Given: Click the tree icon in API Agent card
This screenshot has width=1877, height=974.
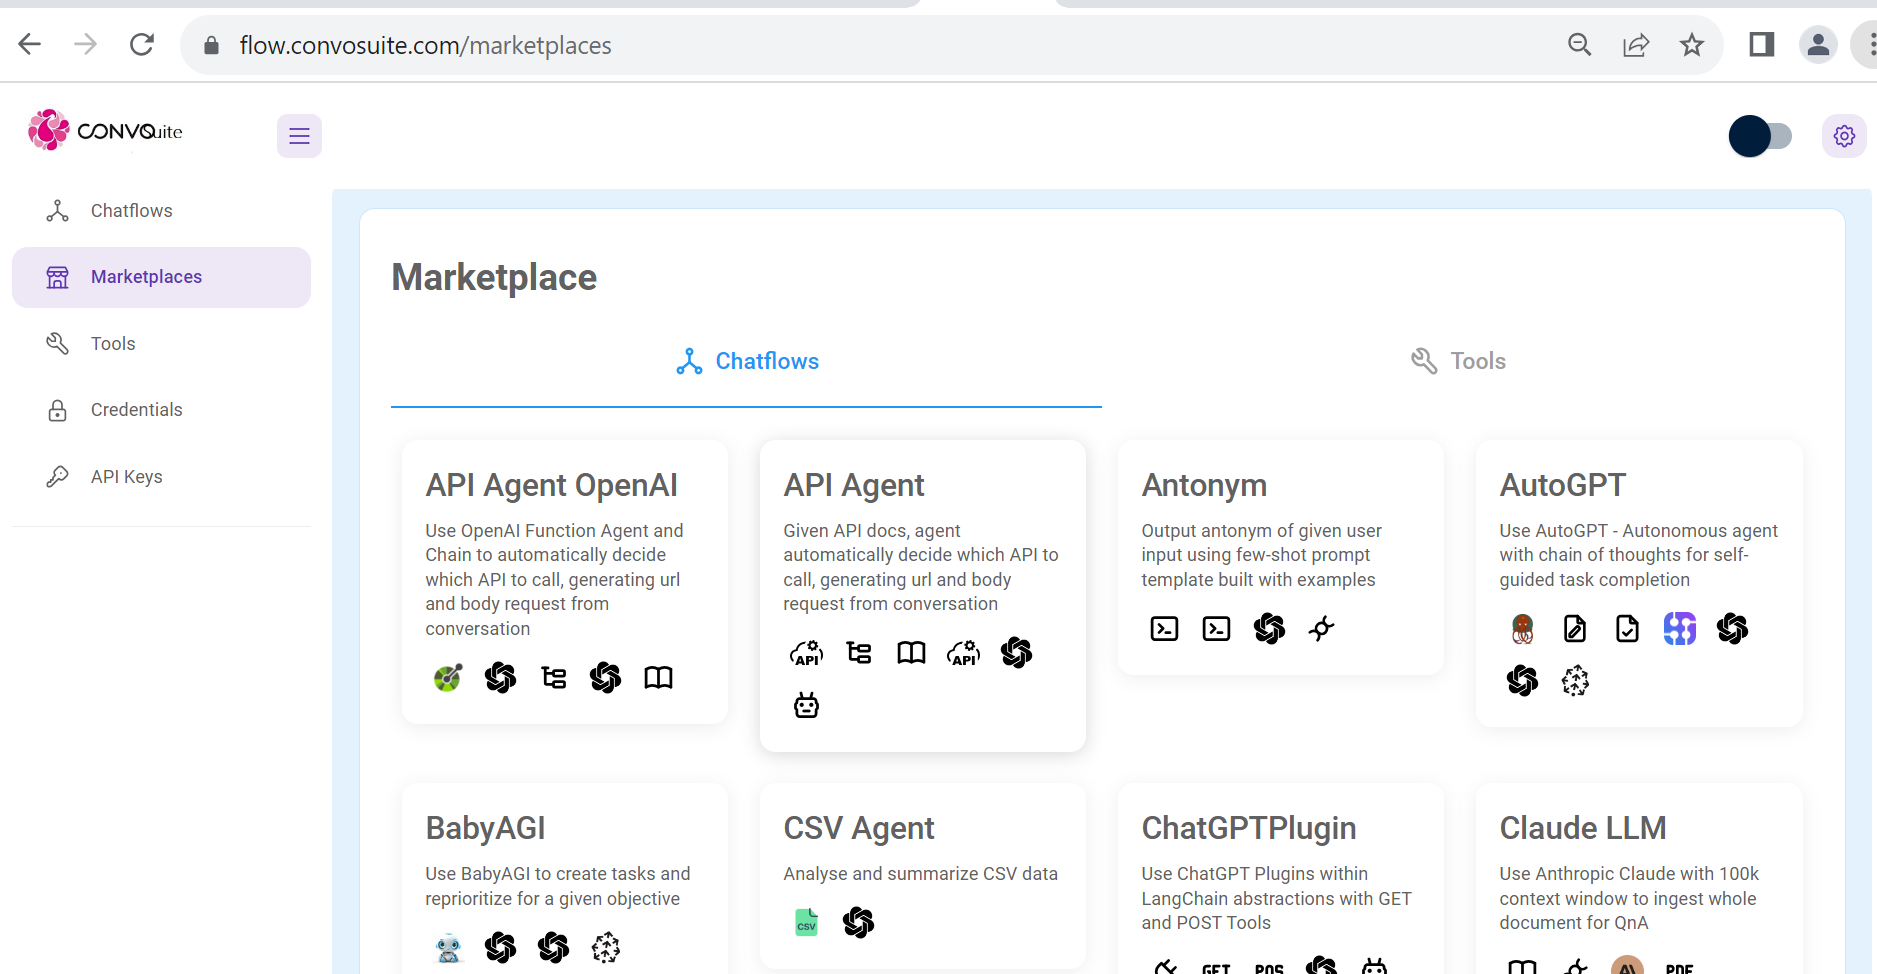Looking at the screenshot, I should [859, 653].
